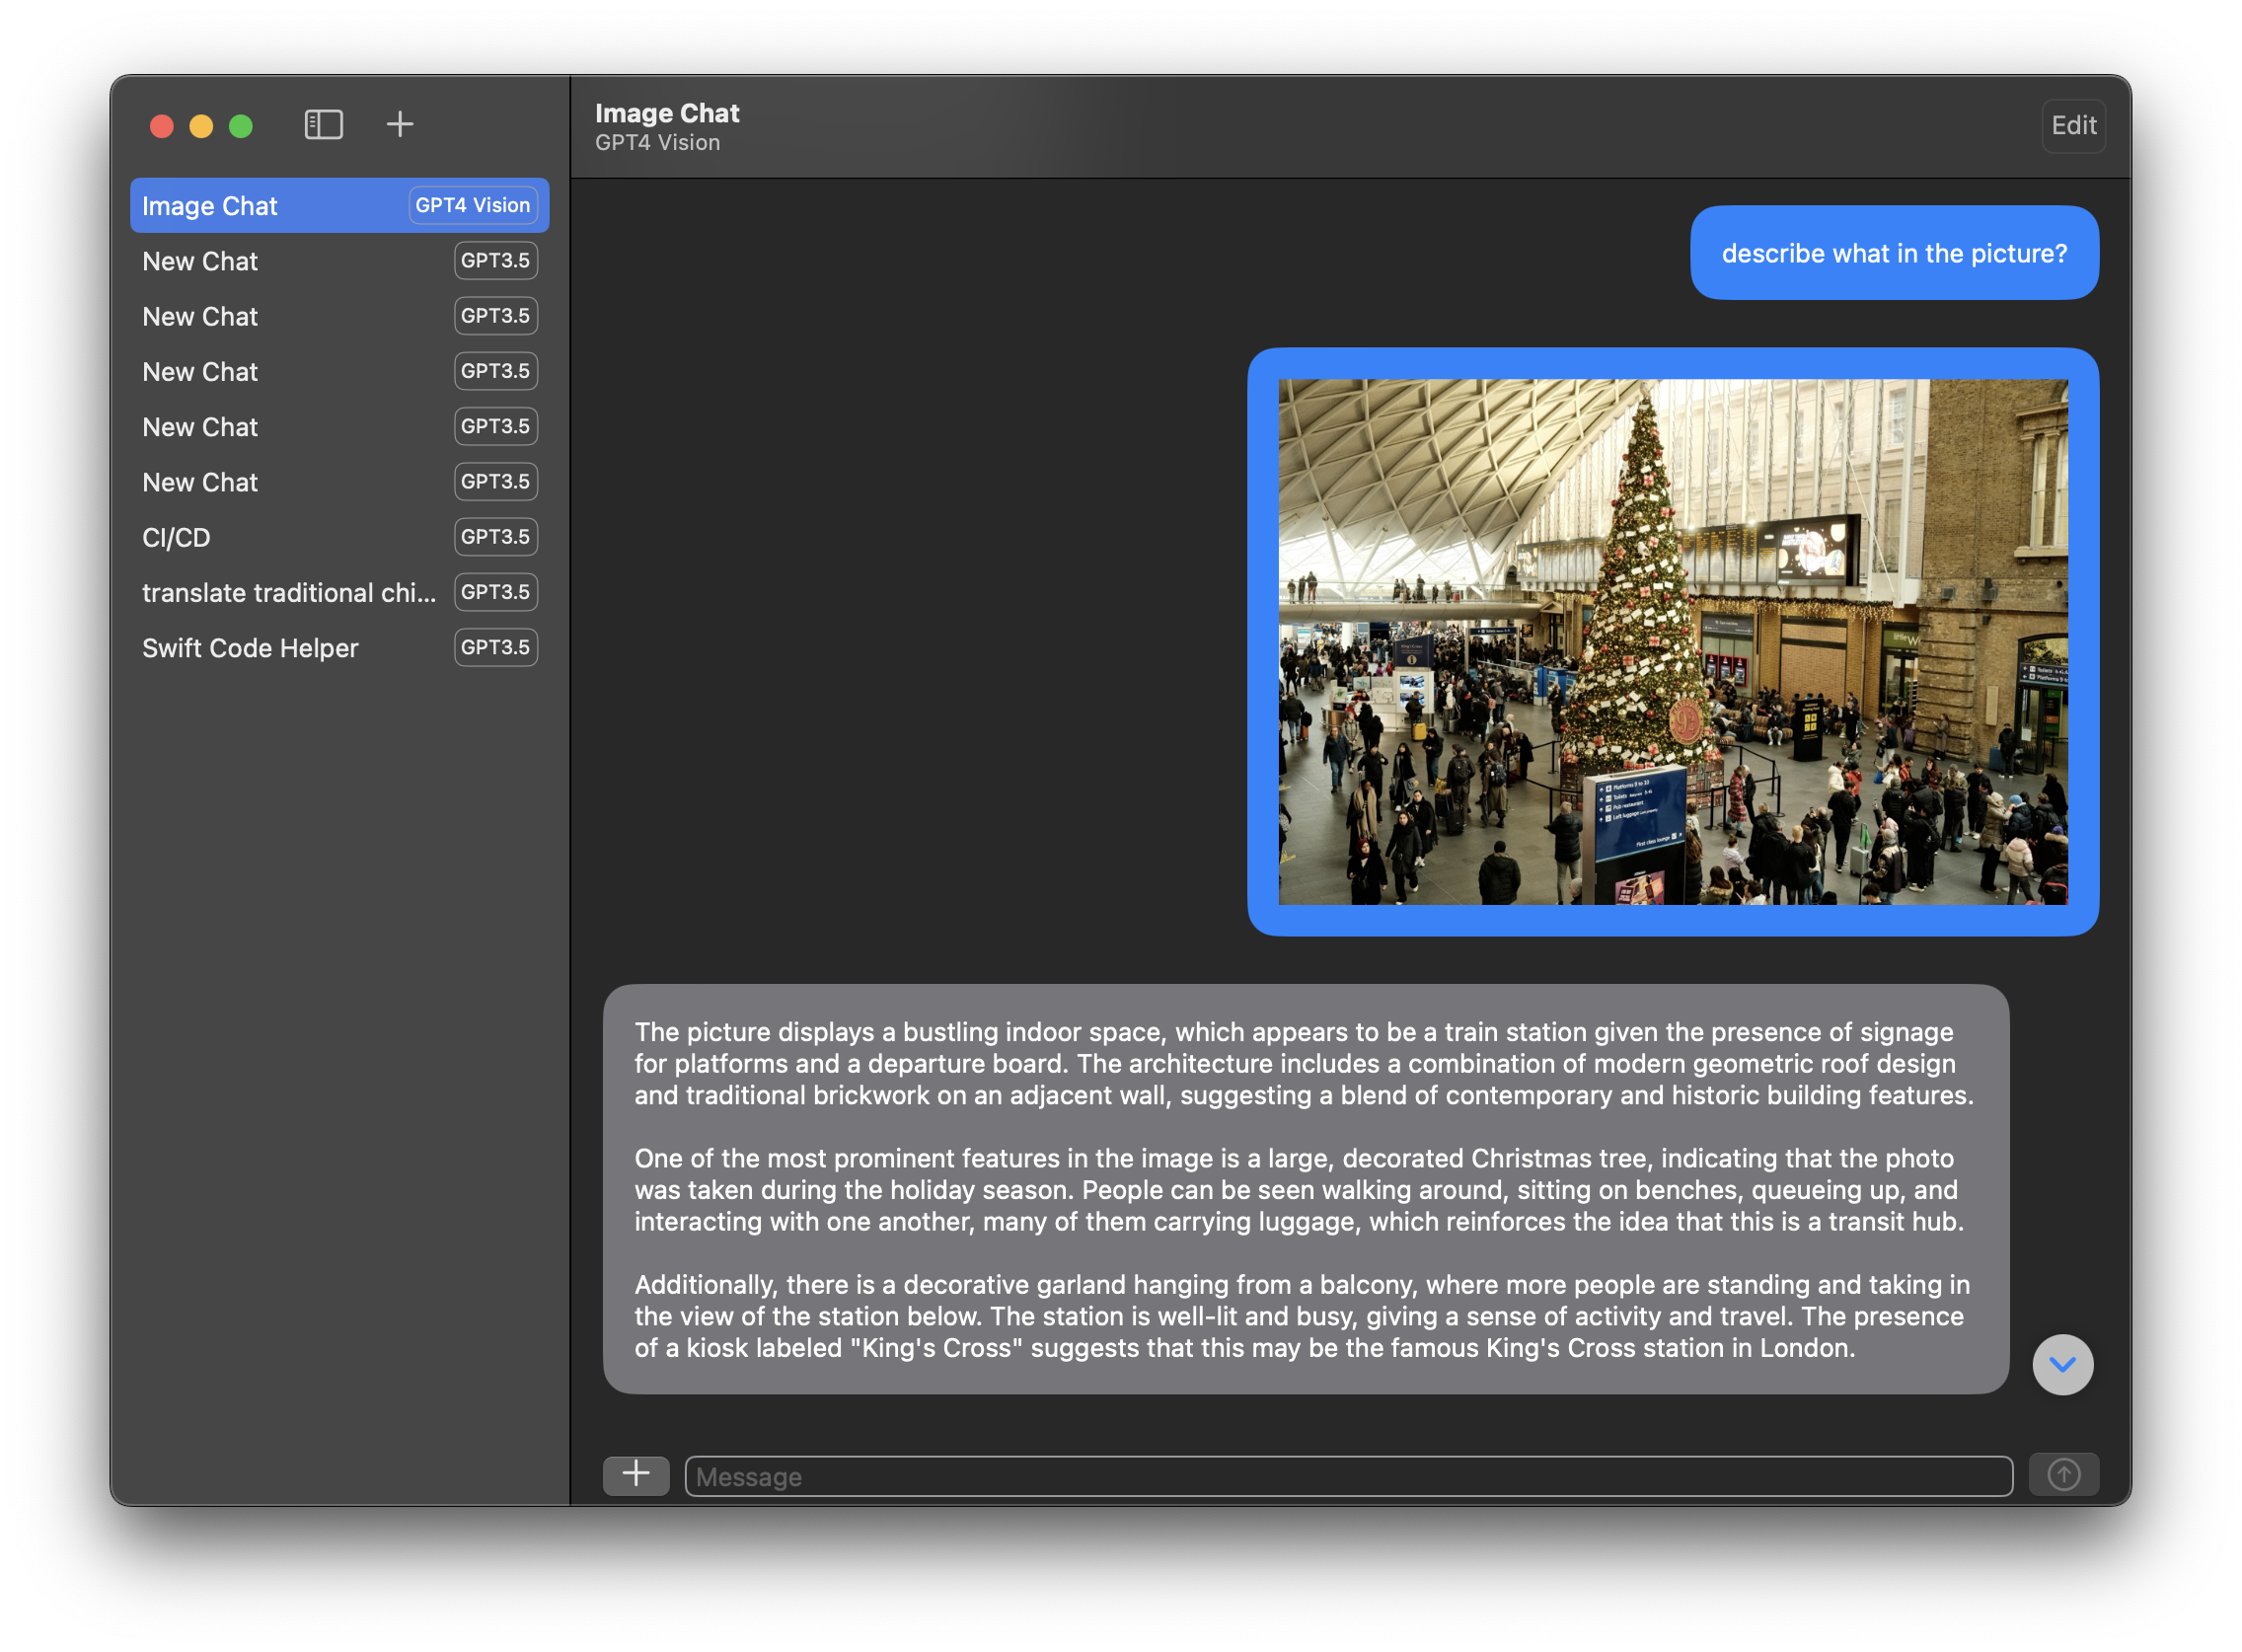The width and height of the screenshot is (2242, 1652).
Task: Open the Christmas tree station photo
Action: (1673, 642)
